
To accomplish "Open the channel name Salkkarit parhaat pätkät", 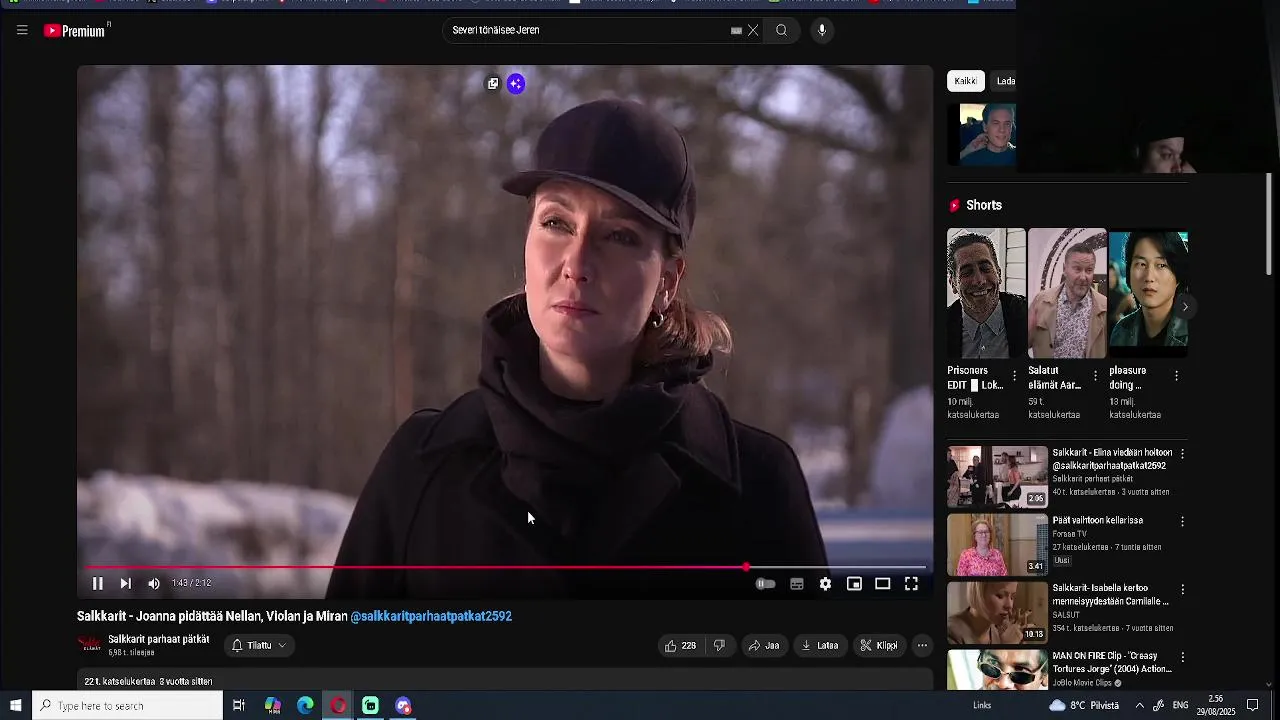I will [x=159, y=639].
